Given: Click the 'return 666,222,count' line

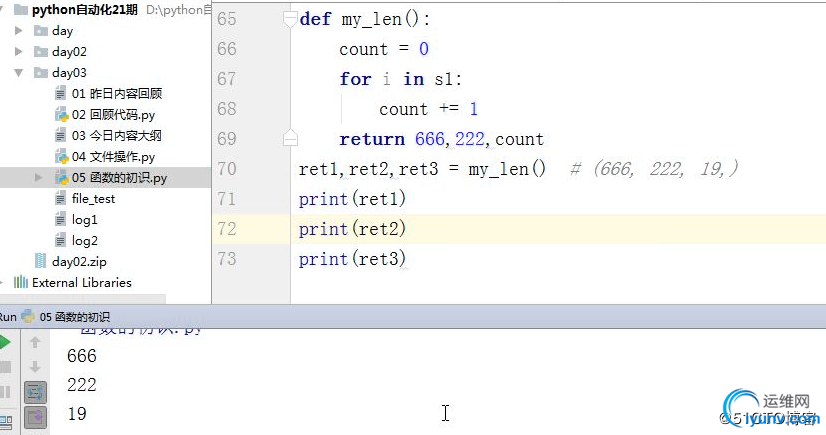Looking at the screenshot, I should [441, 139].
